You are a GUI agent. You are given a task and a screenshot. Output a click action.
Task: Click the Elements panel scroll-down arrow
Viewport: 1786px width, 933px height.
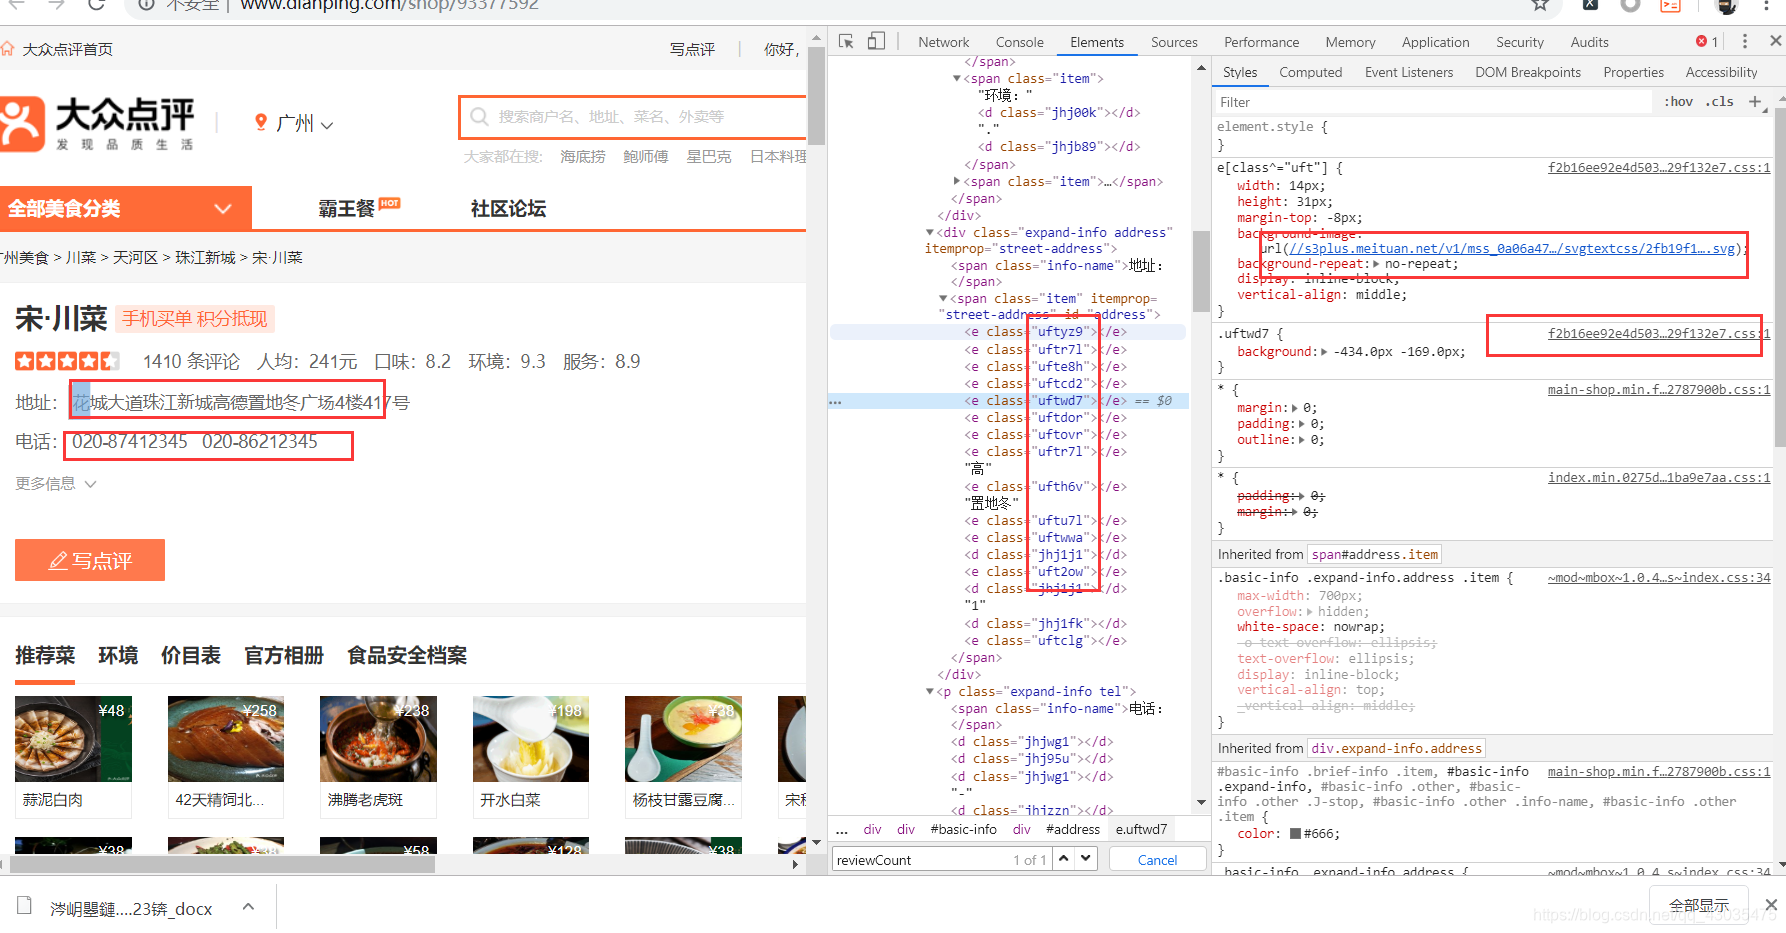tap(1201, 802)
